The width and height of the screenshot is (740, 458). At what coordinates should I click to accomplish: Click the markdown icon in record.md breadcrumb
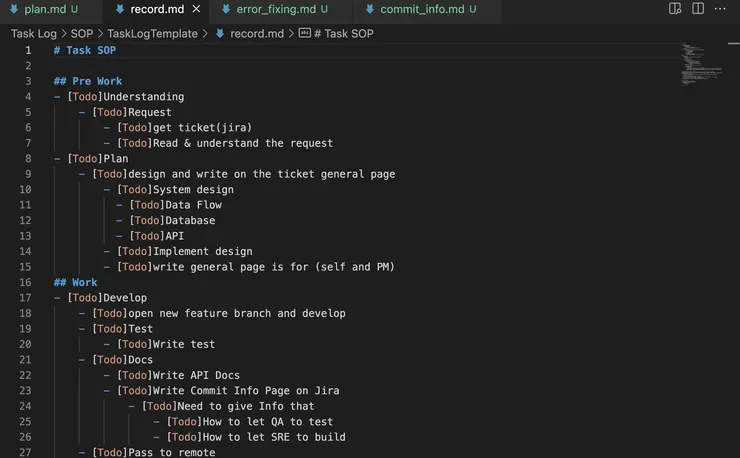pos(220,34)
